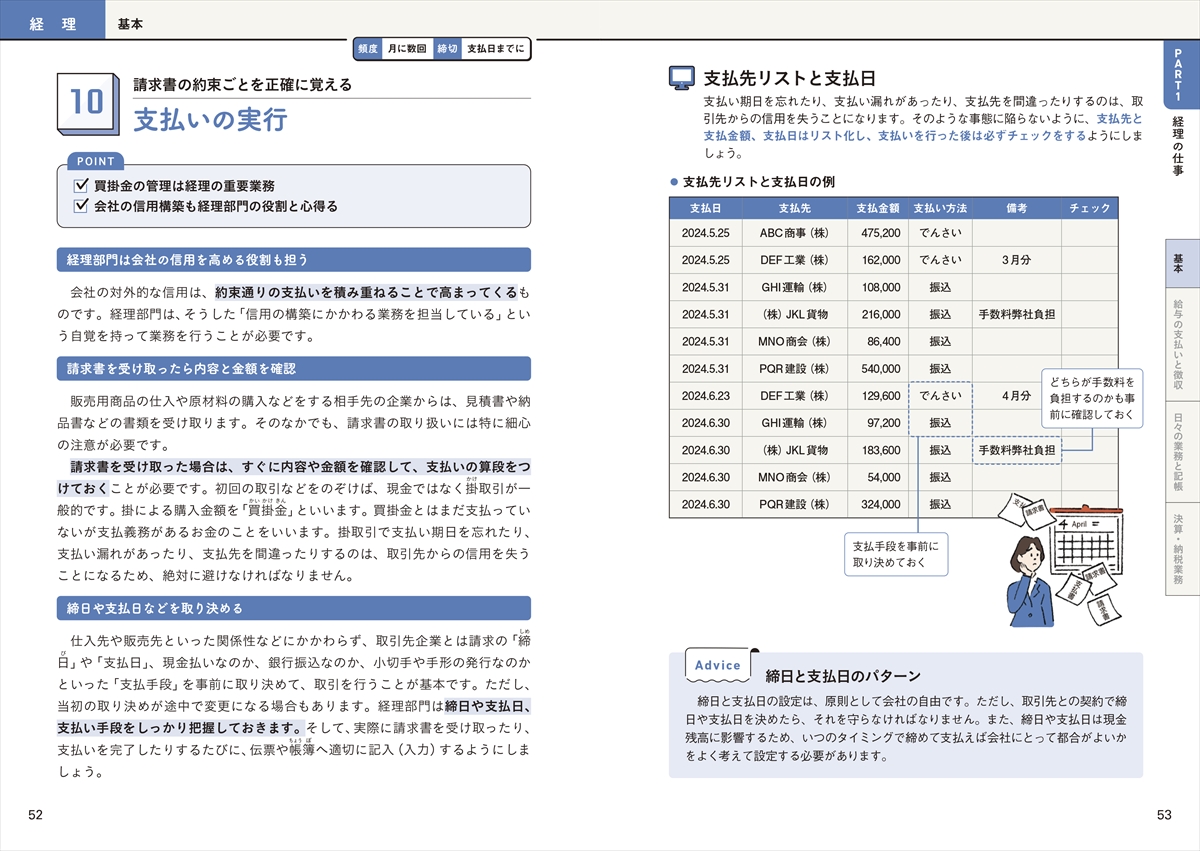Click the 締日と支払日のパターン advice heading

(x=843, y=676)
